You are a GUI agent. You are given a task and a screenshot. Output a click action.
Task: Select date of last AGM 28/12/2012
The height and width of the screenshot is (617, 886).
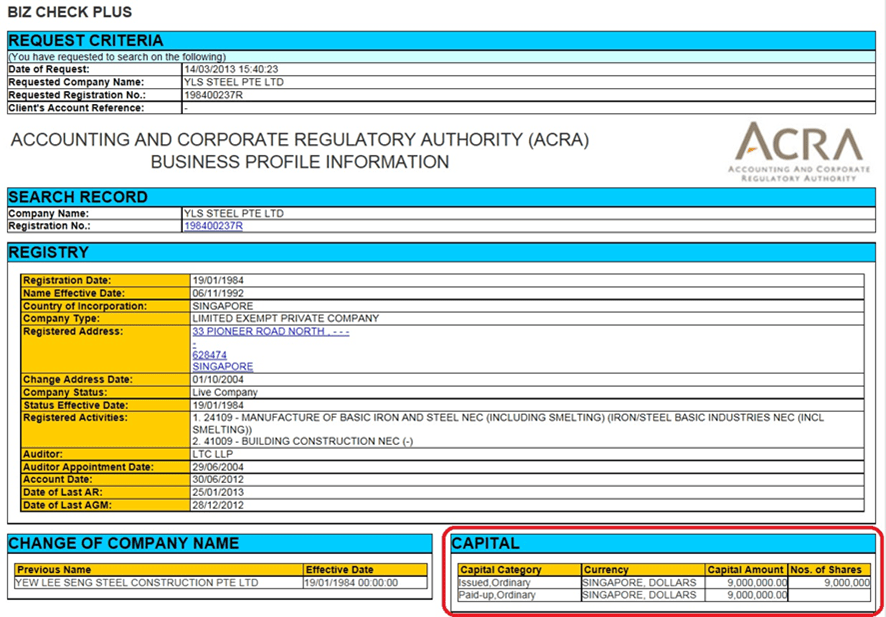click(x=219, y=505)
